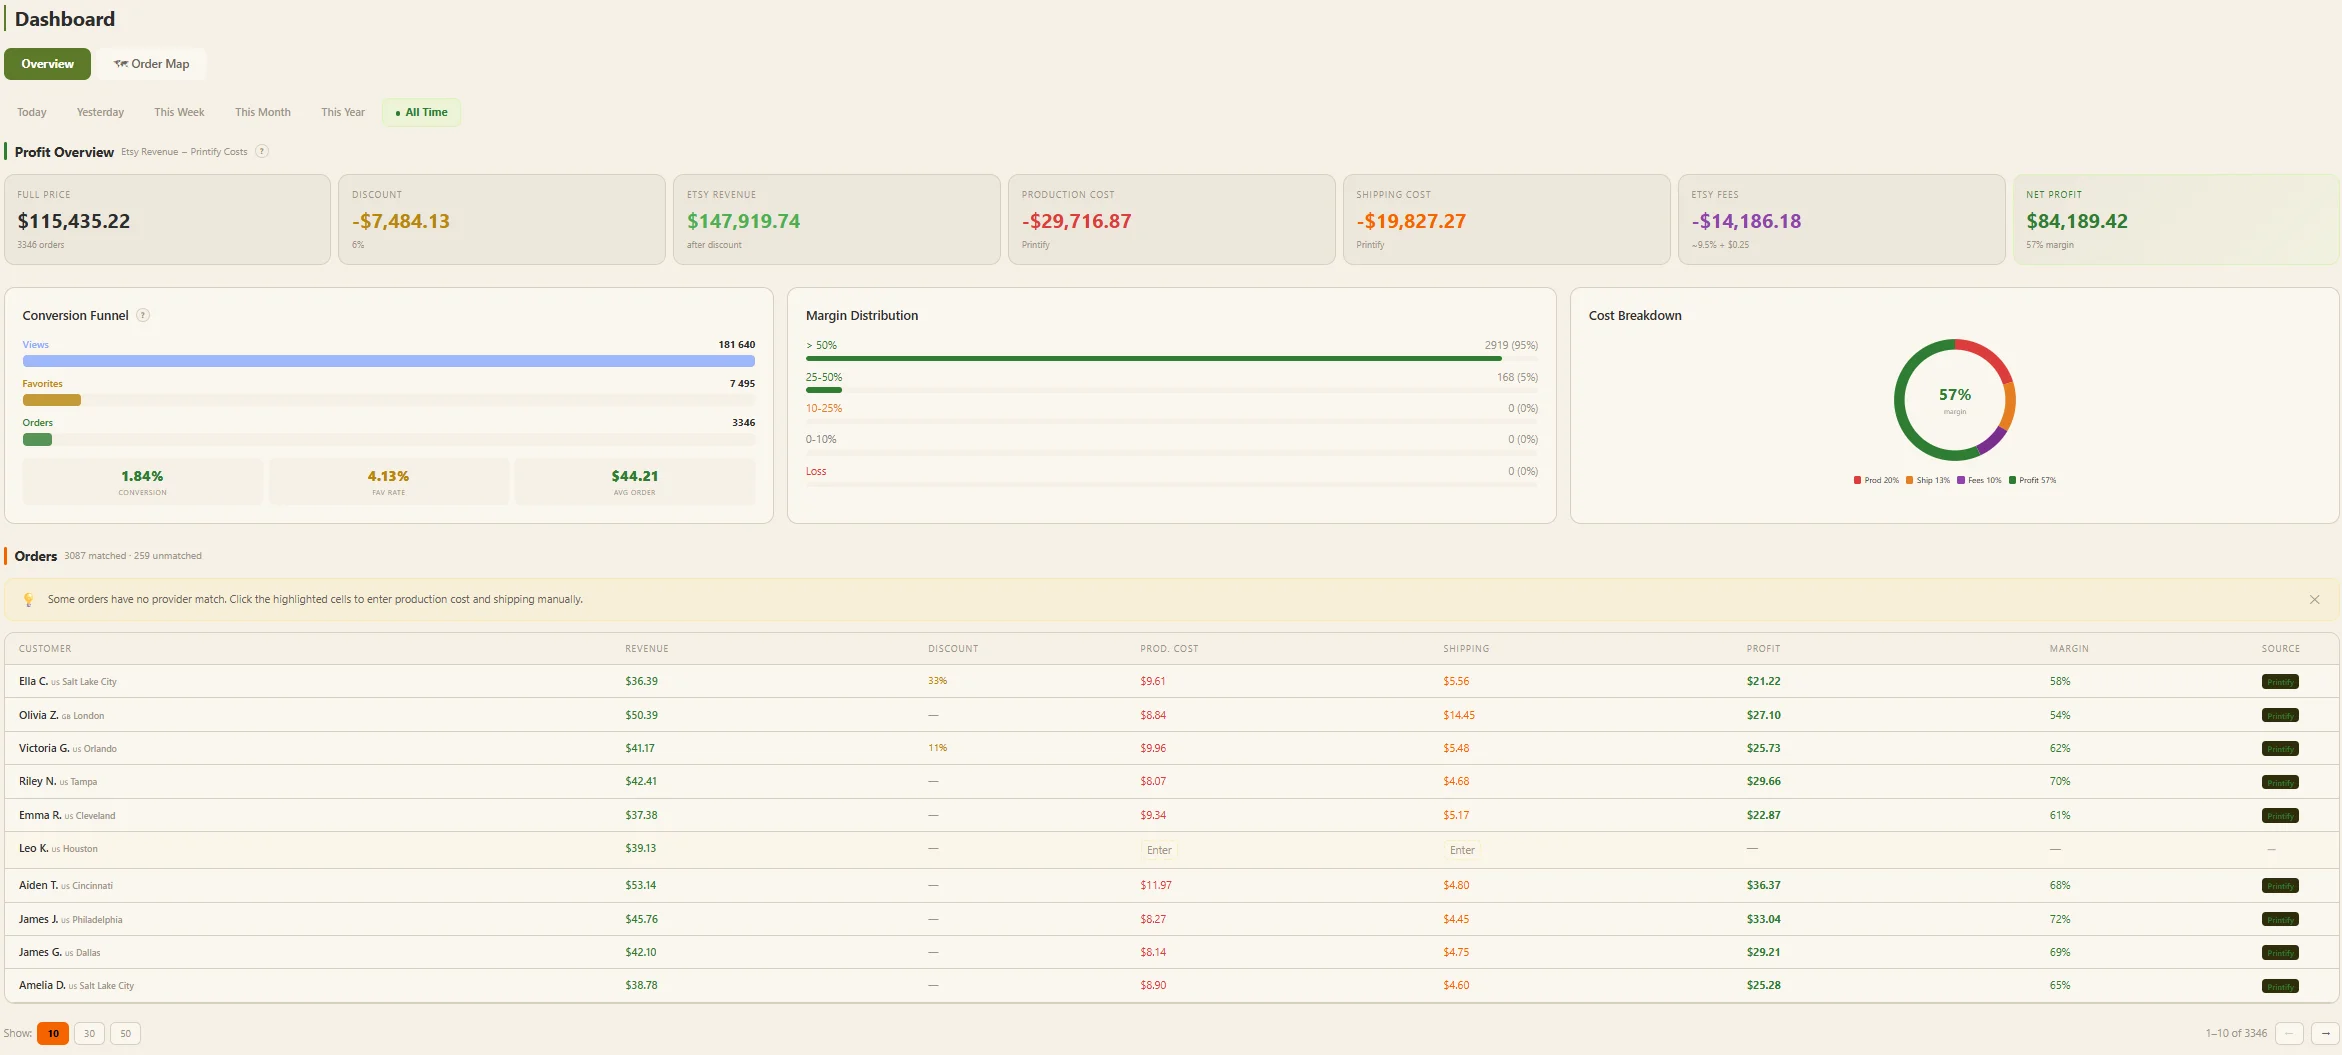The height and width of the screenshot is (1055, 2342).
Task: Select the Overview tab
Action: click(x=47, y=63)
